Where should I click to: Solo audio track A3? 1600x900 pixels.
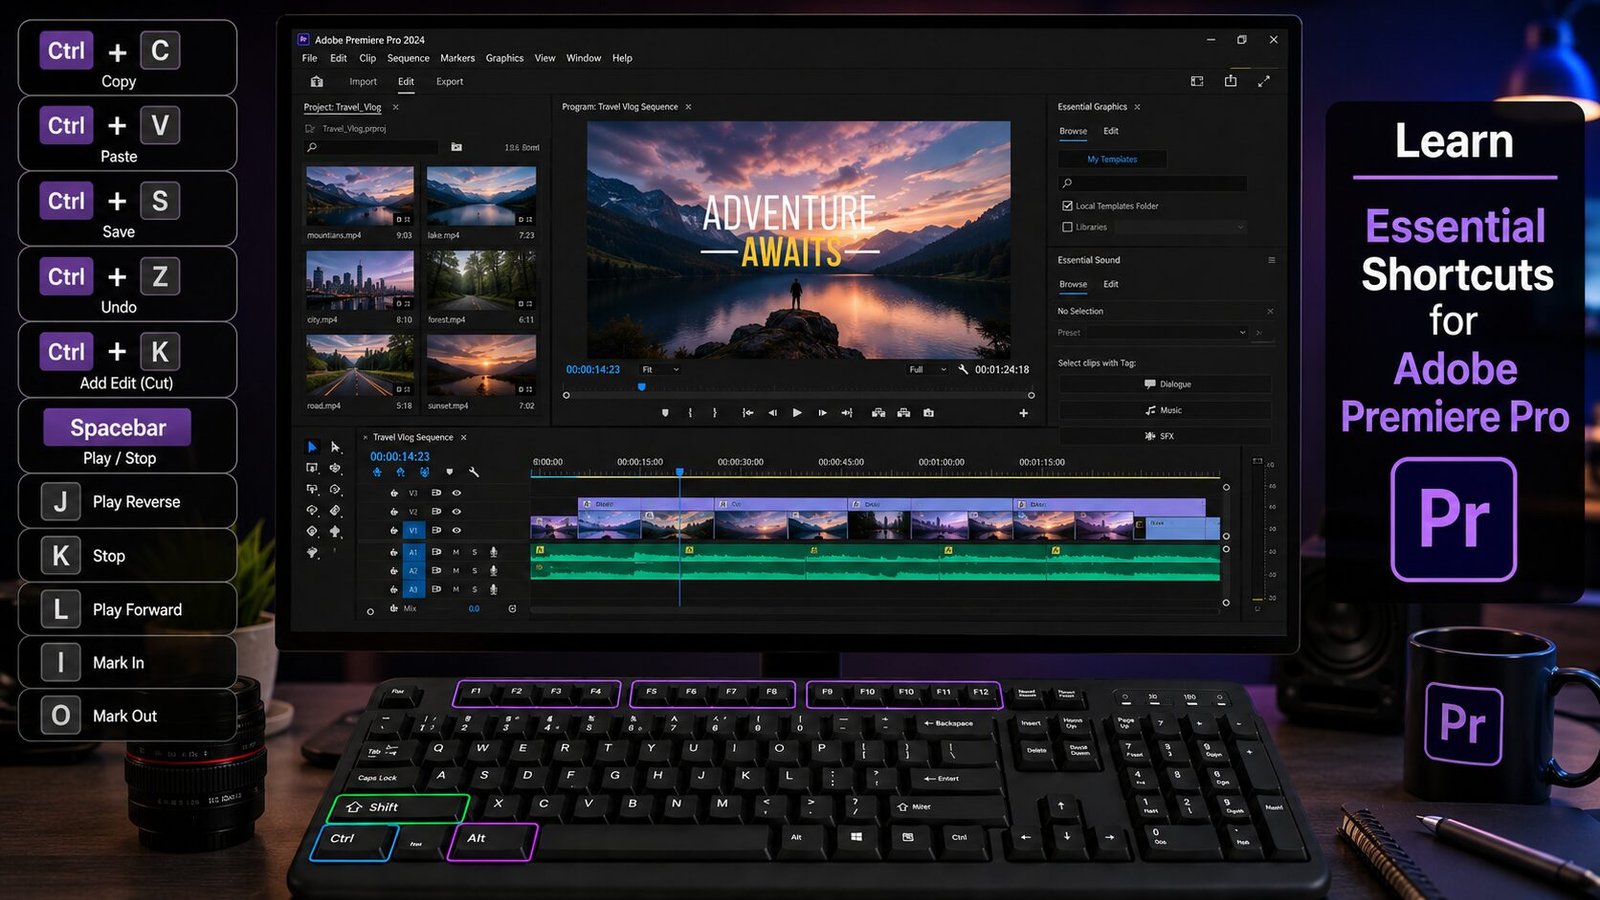(475, 590)
